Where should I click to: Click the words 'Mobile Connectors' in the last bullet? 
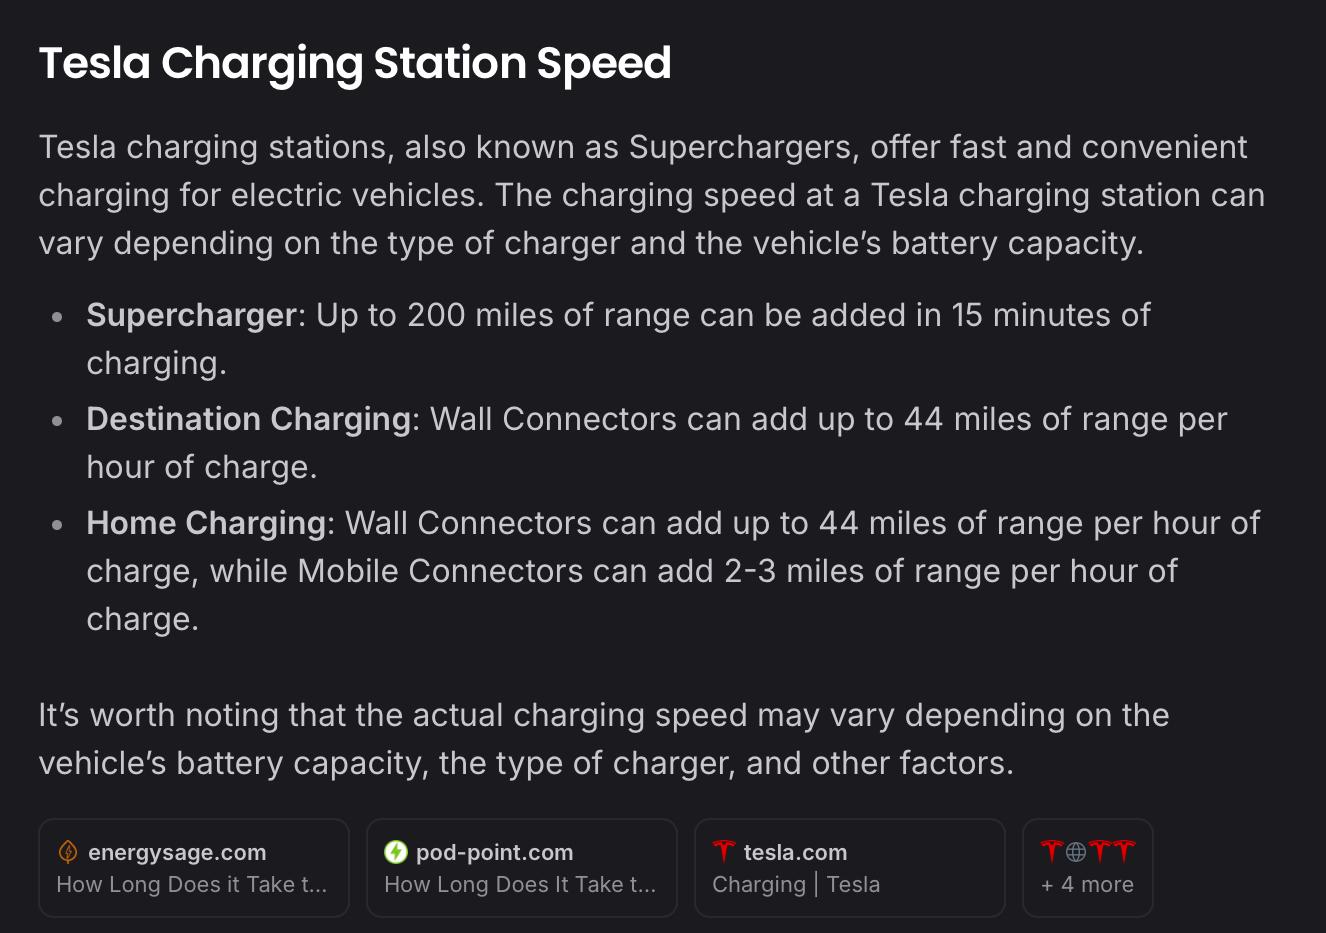(440, 571)
